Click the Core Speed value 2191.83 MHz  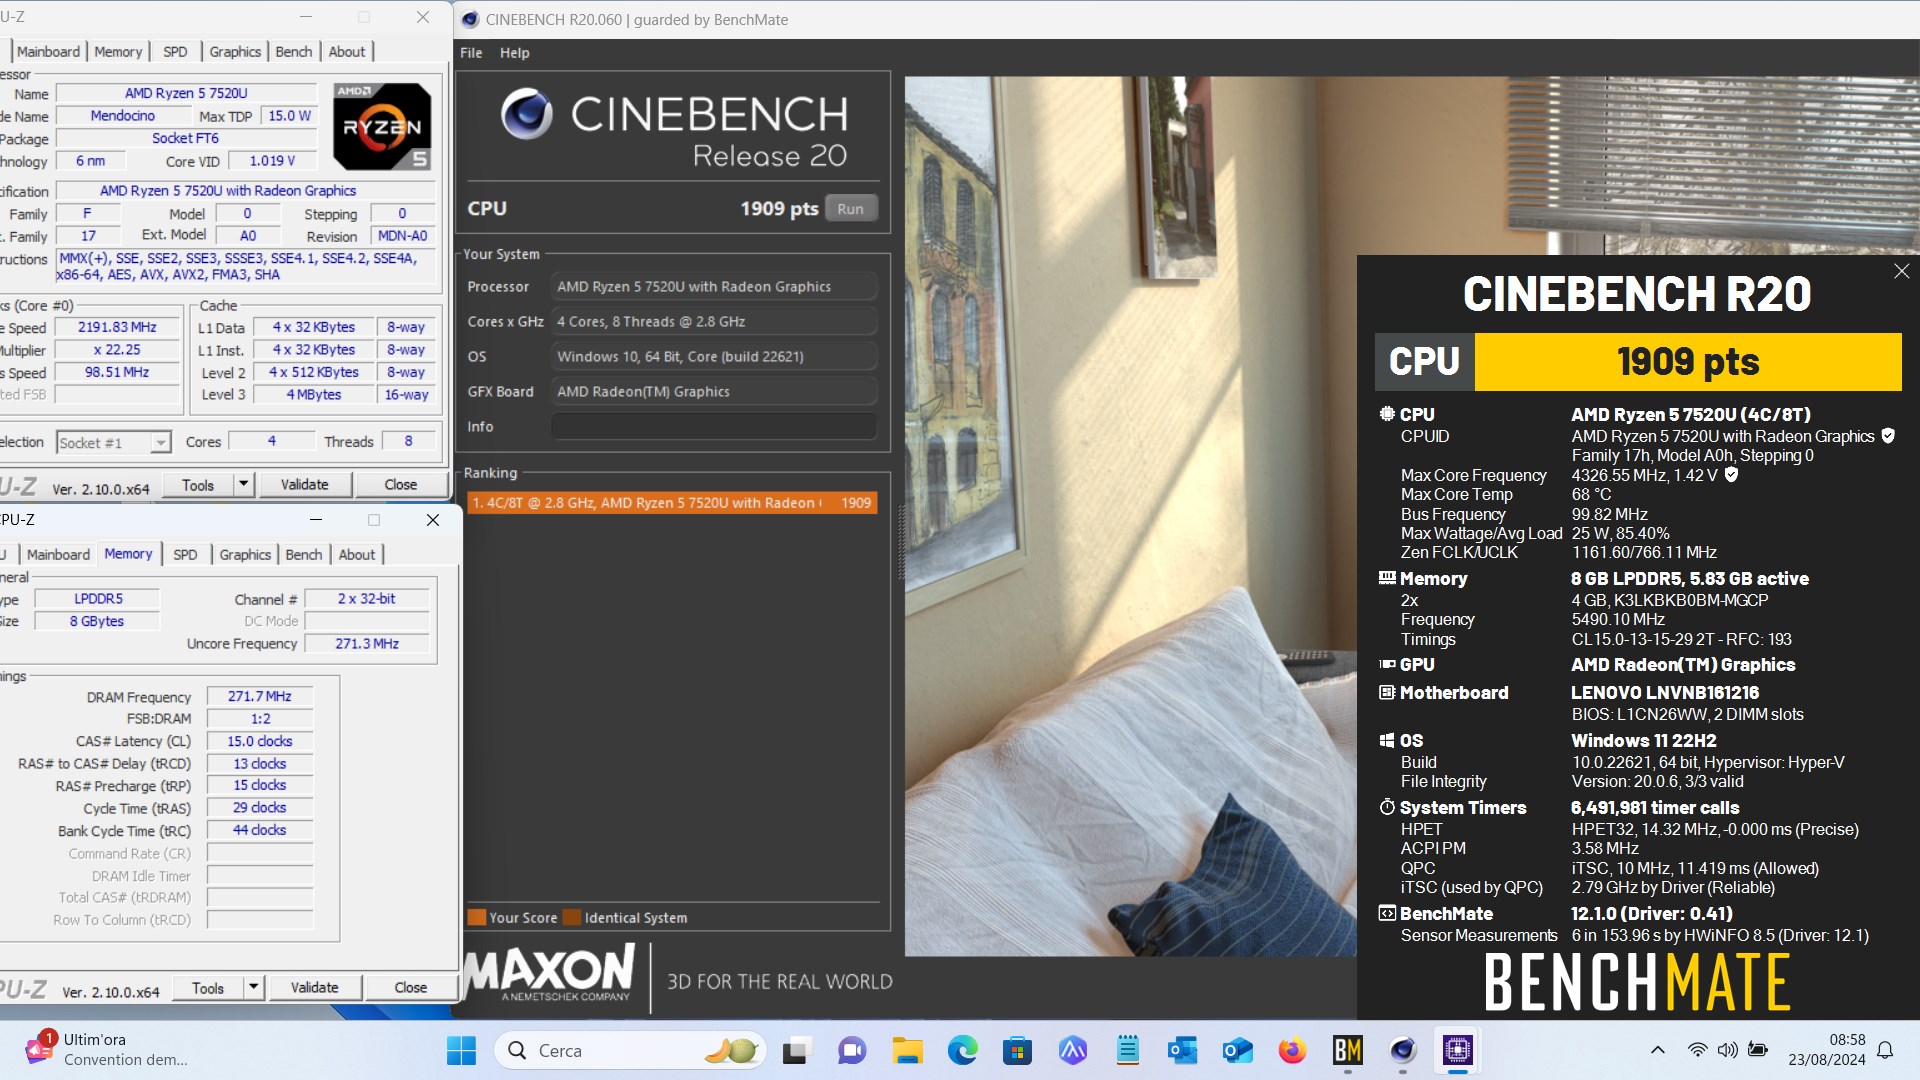tap(118, 327)
